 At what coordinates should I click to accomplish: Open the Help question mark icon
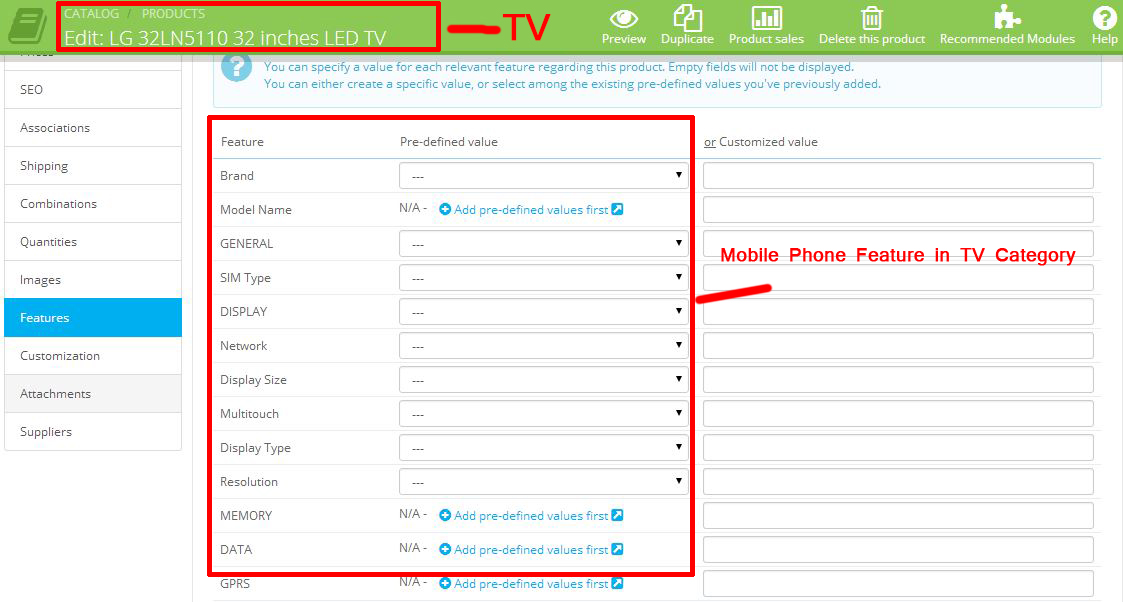(1104, 18)
